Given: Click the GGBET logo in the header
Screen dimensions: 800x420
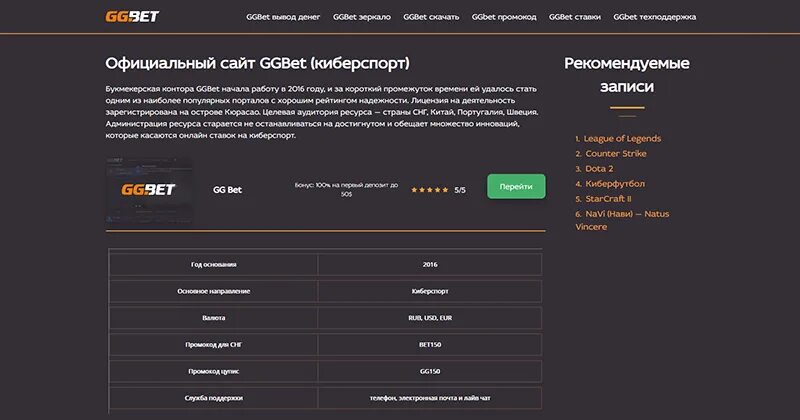Looking at the screenshot, I should point(132,17).
